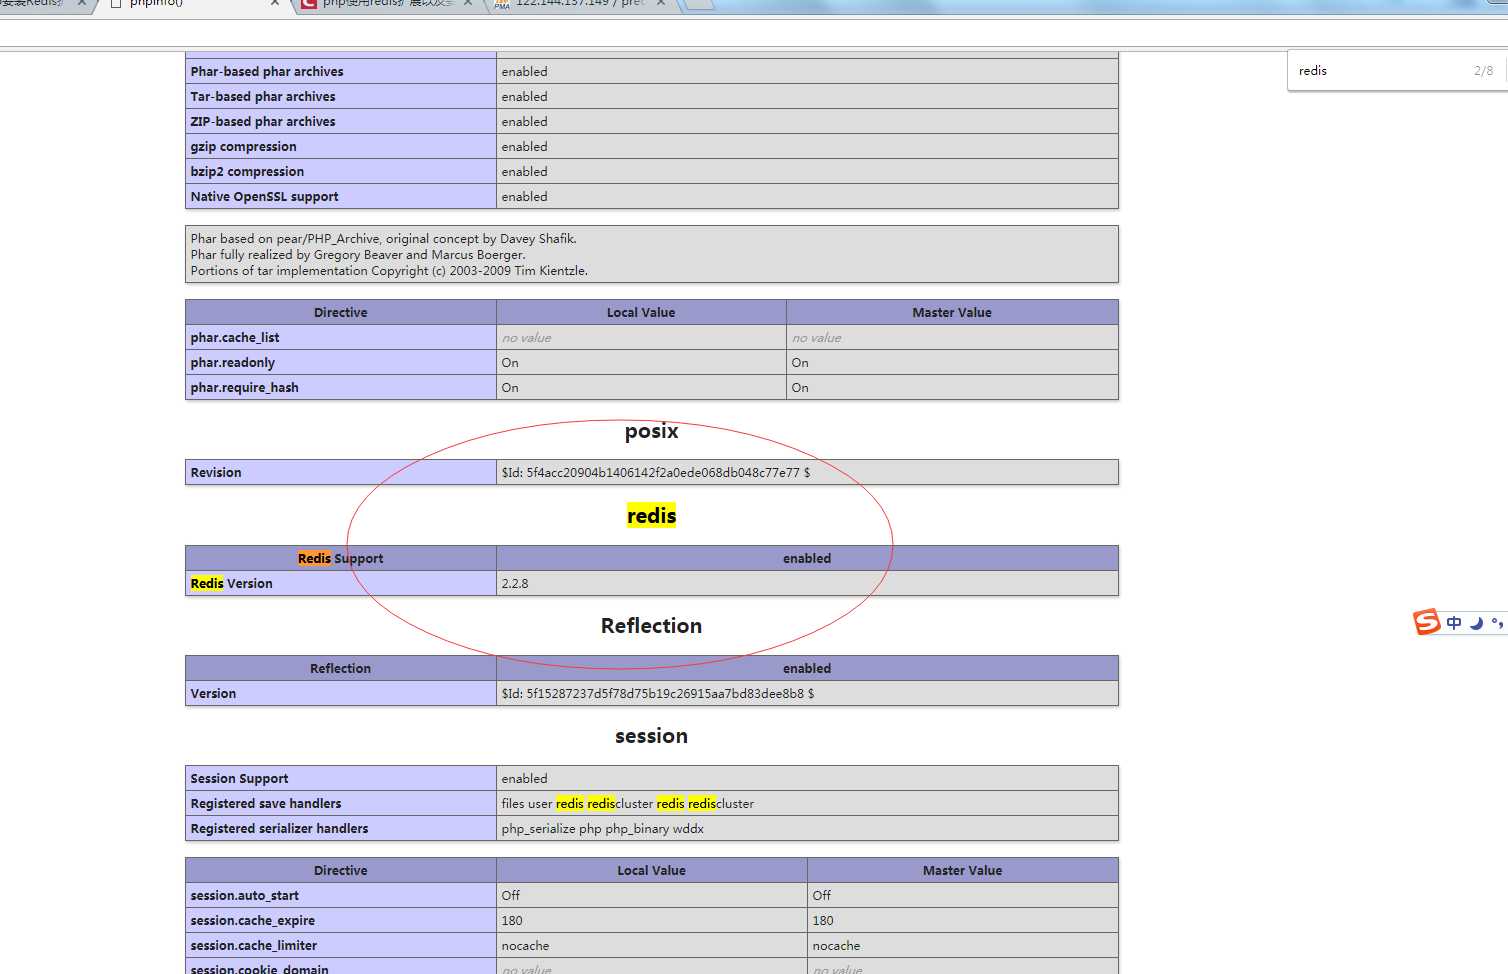Click 'Tar-based phar archives' row label

click(263, 96)
